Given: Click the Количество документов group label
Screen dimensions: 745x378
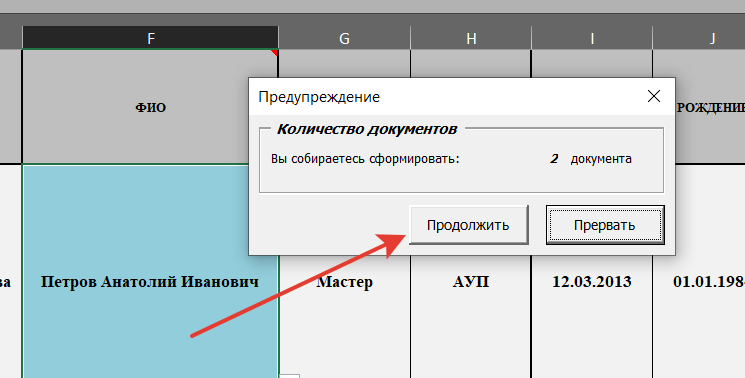Looking at the screenshot, I should (367, 129).
